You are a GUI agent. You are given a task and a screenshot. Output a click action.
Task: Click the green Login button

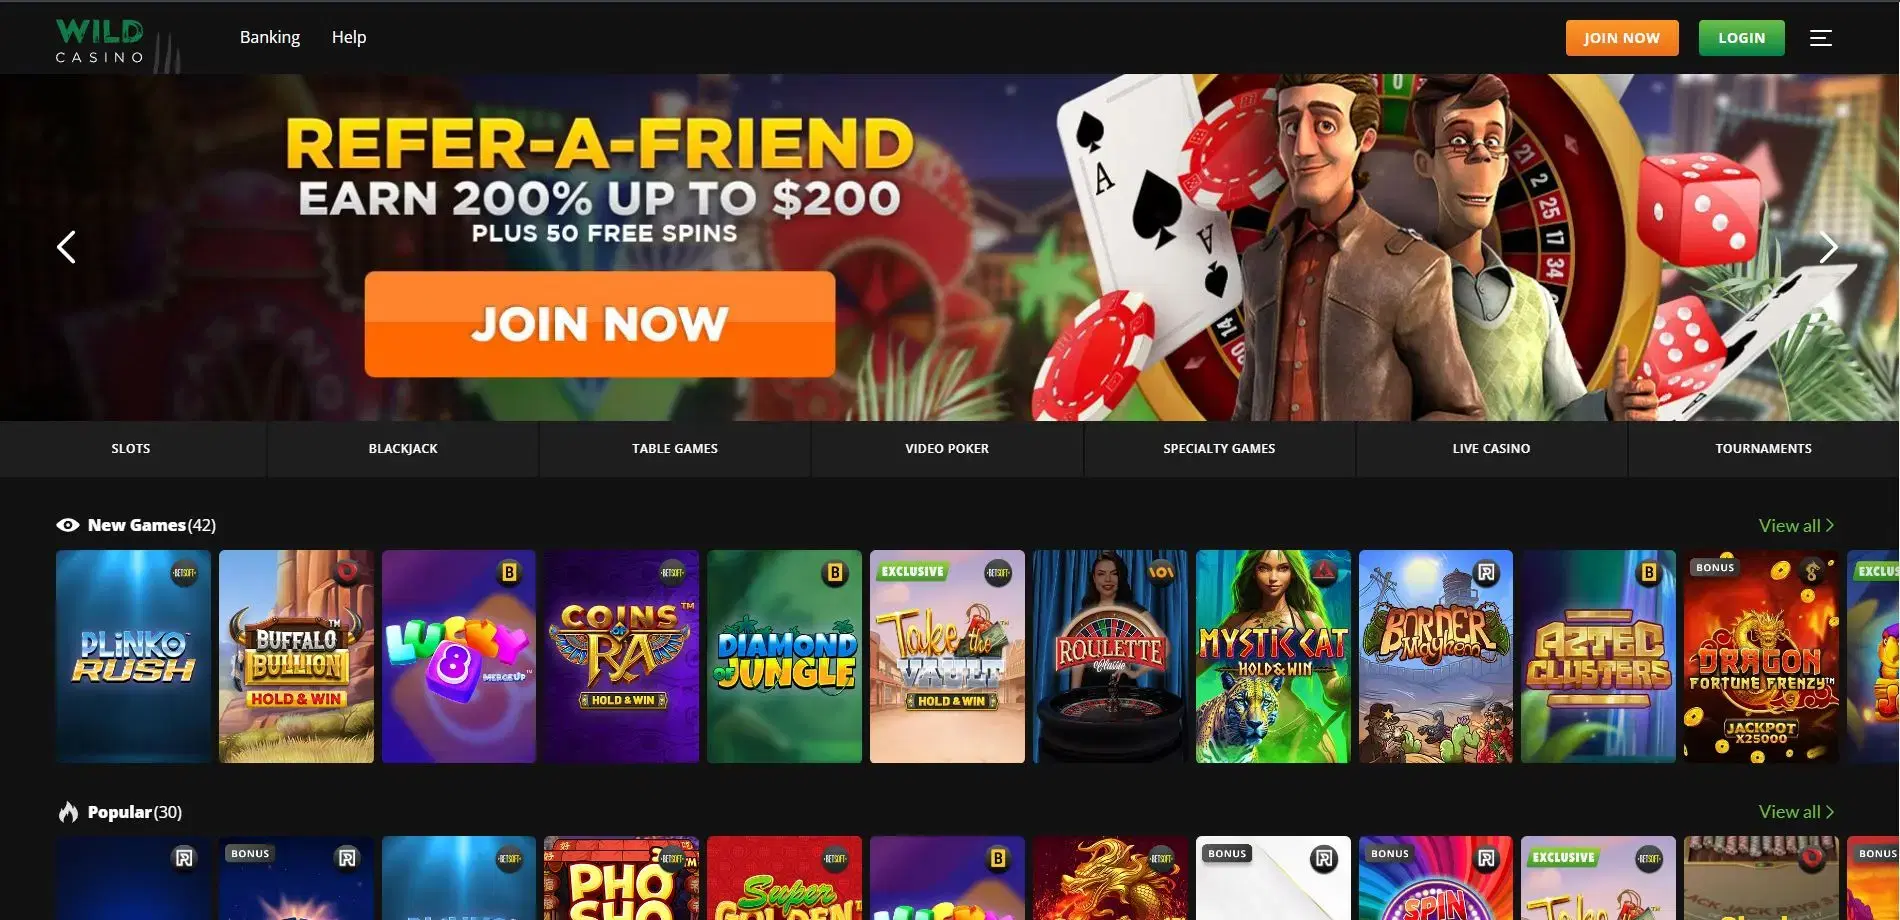1741,38
